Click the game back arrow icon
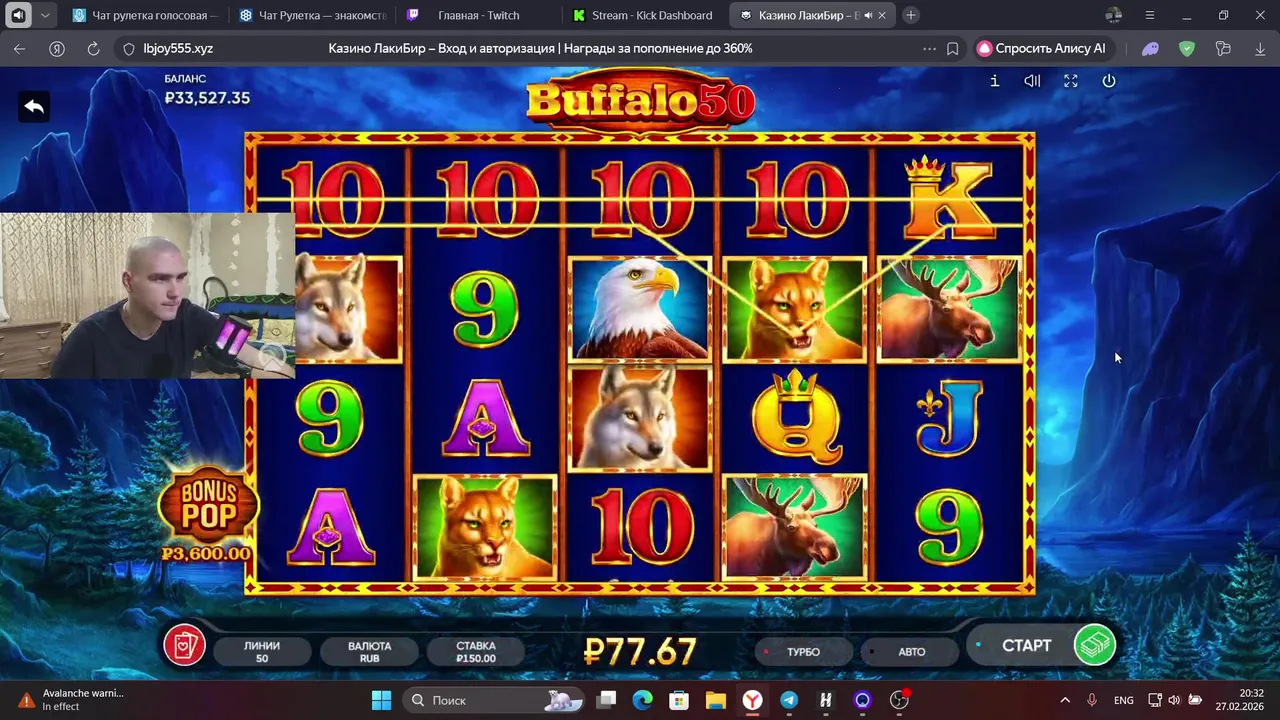This screenshot has height=720, width=1280. pos(34,107)
